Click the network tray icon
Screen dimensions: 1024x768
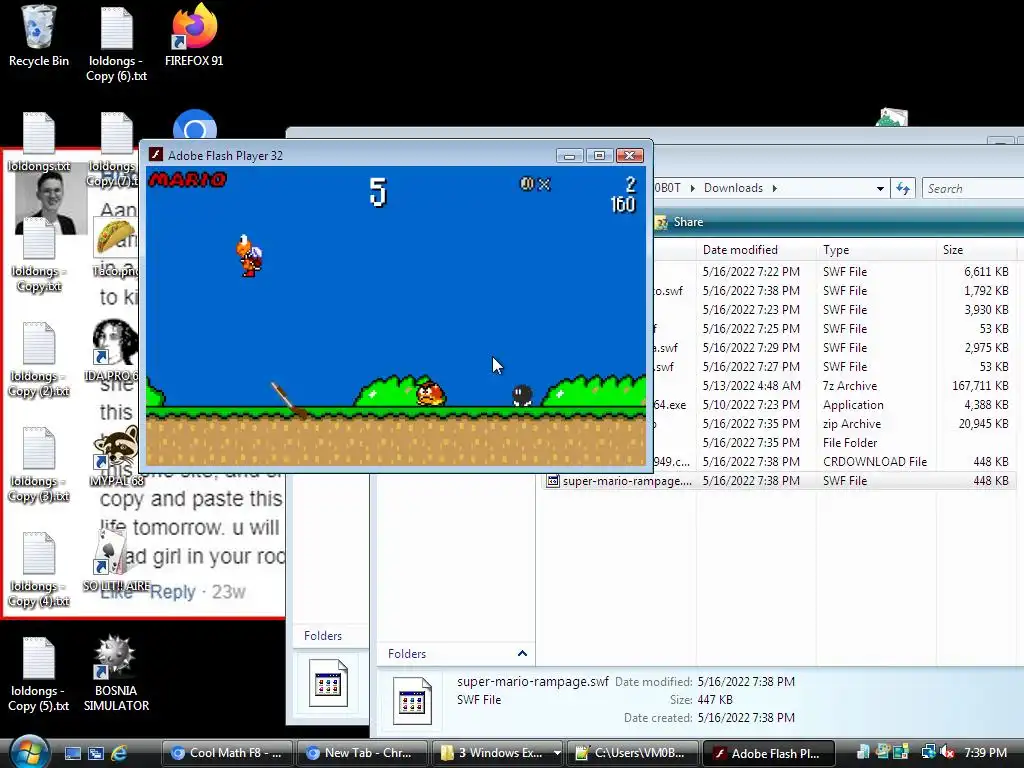pos(927,752)
